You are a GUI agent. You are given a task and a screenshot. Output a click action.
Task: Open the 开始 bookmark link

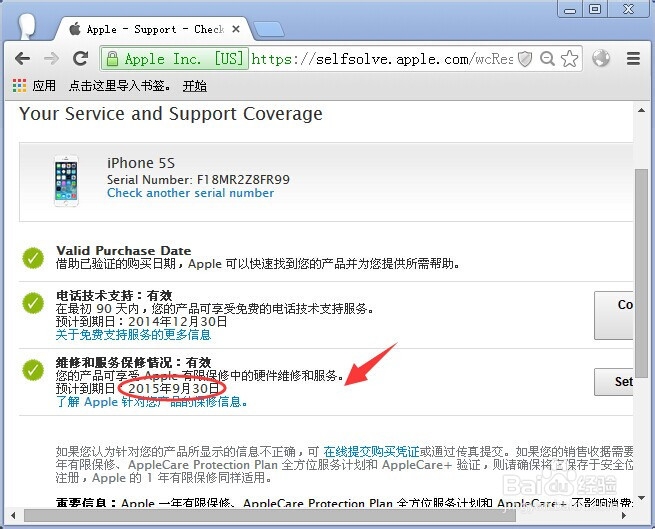coord(195,86)
